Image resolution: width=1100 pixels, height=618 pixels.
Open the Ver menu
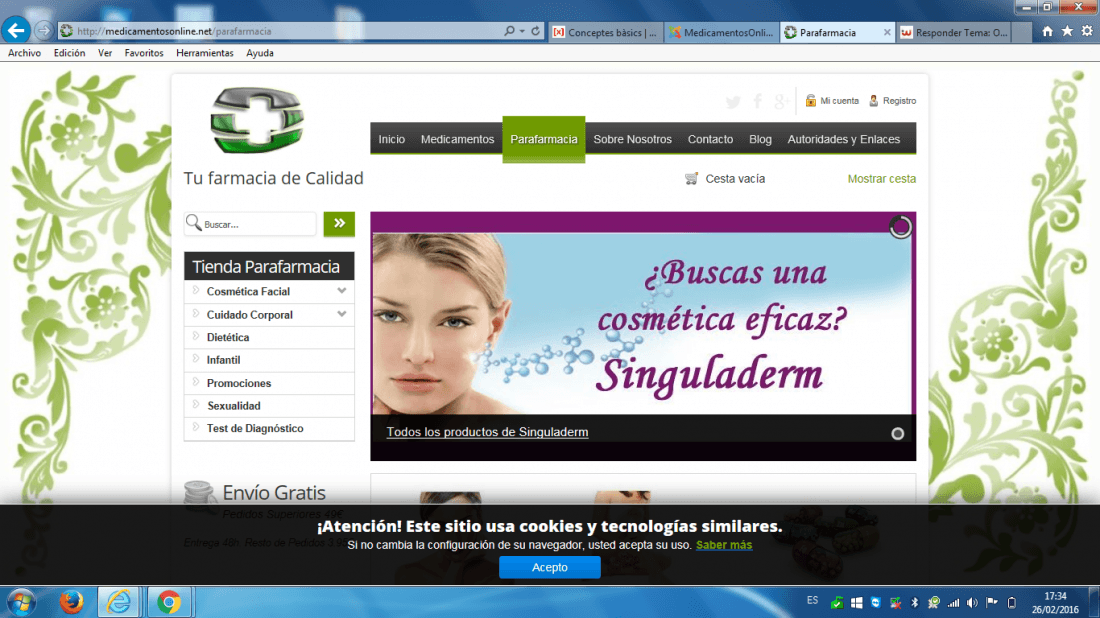pos(105,53)
